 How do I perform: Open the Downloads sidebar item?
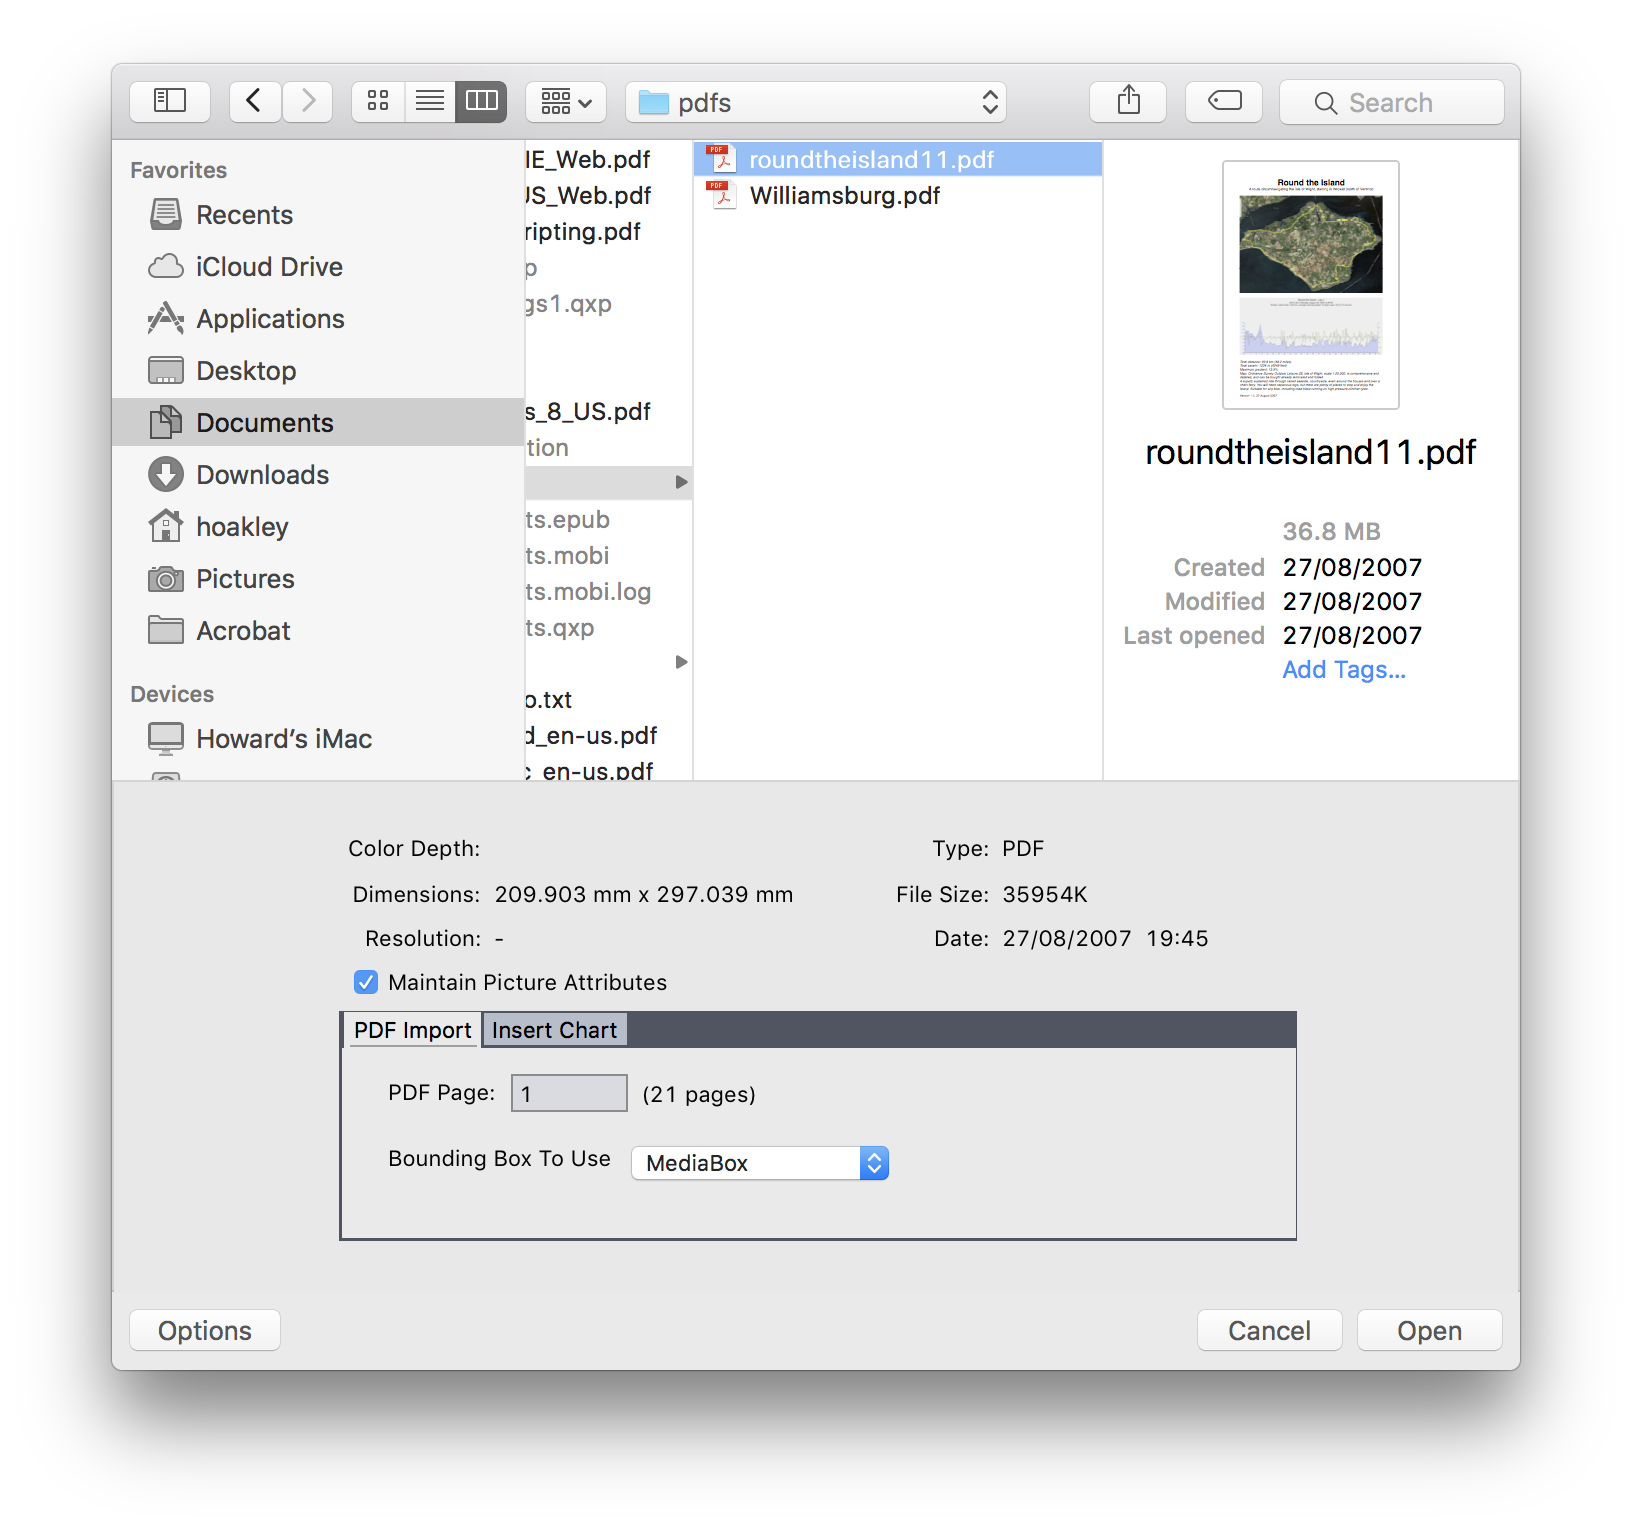pyautogui.click(x=262, y=474)
